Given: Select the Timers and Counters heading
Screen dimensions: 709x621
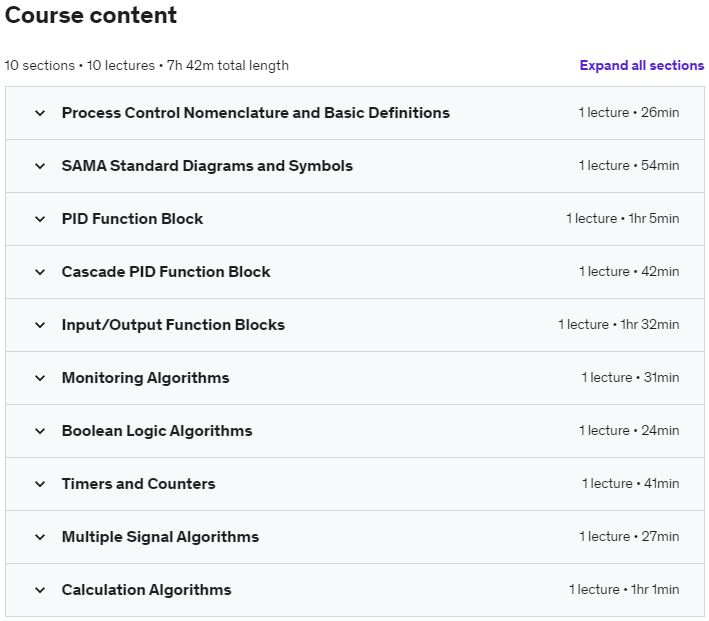Looking at the screenshot, I should tap(138, 484).
